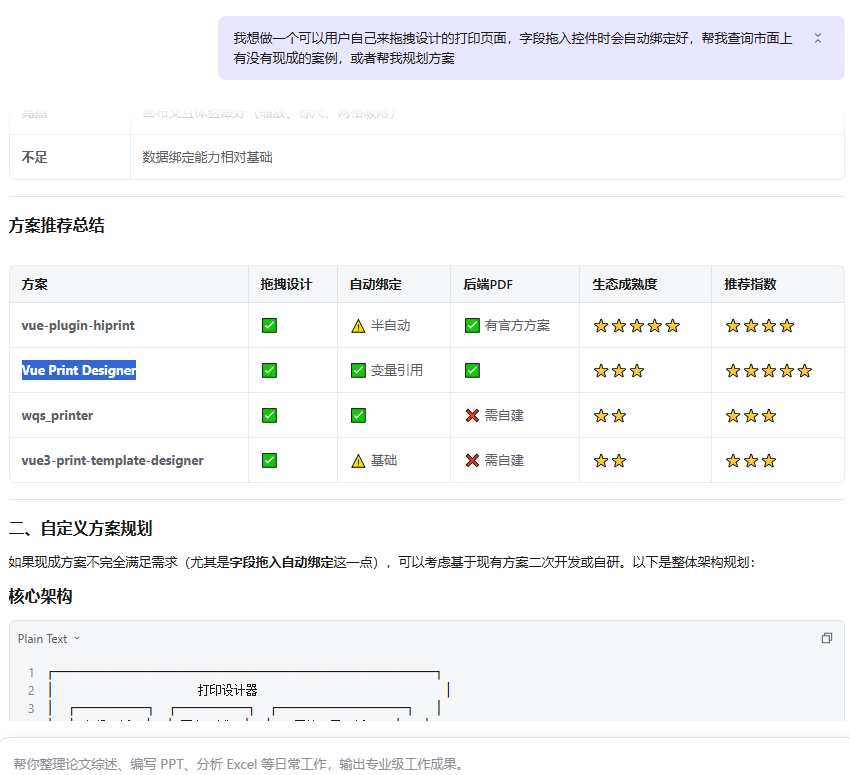Click the 后端PDF column header
Screen dimensions: 850x775
488,285
